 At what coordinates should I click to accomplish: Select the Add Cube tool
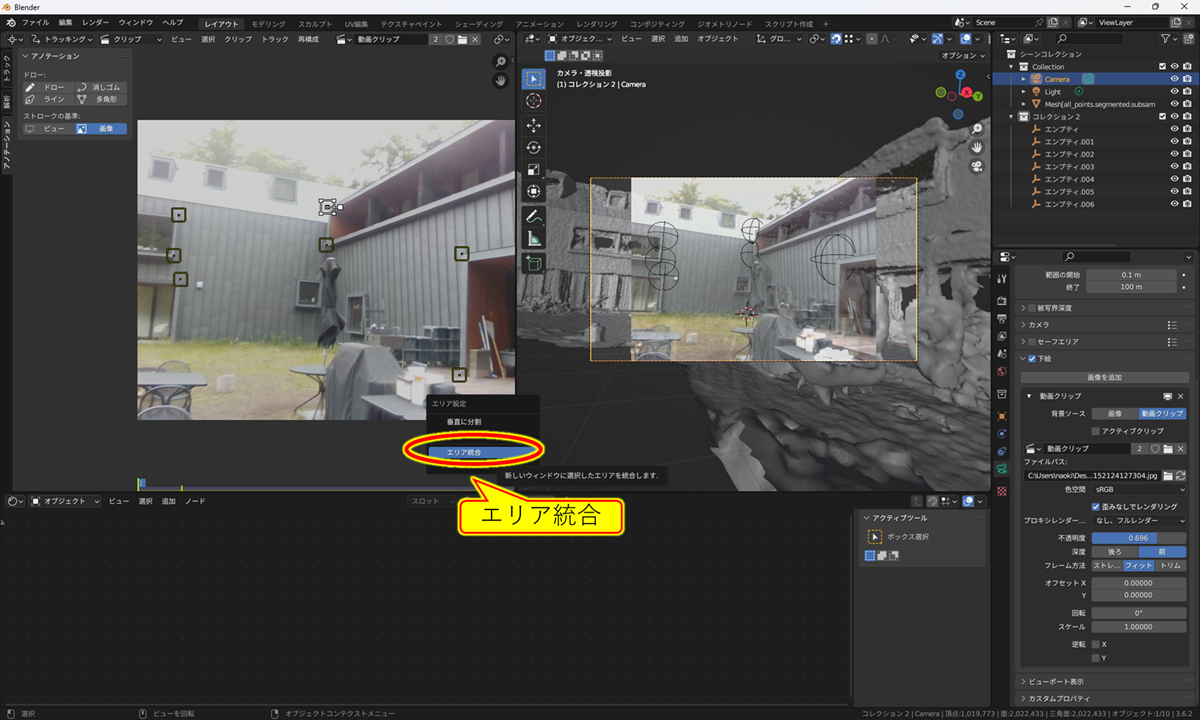click(534, 263)
